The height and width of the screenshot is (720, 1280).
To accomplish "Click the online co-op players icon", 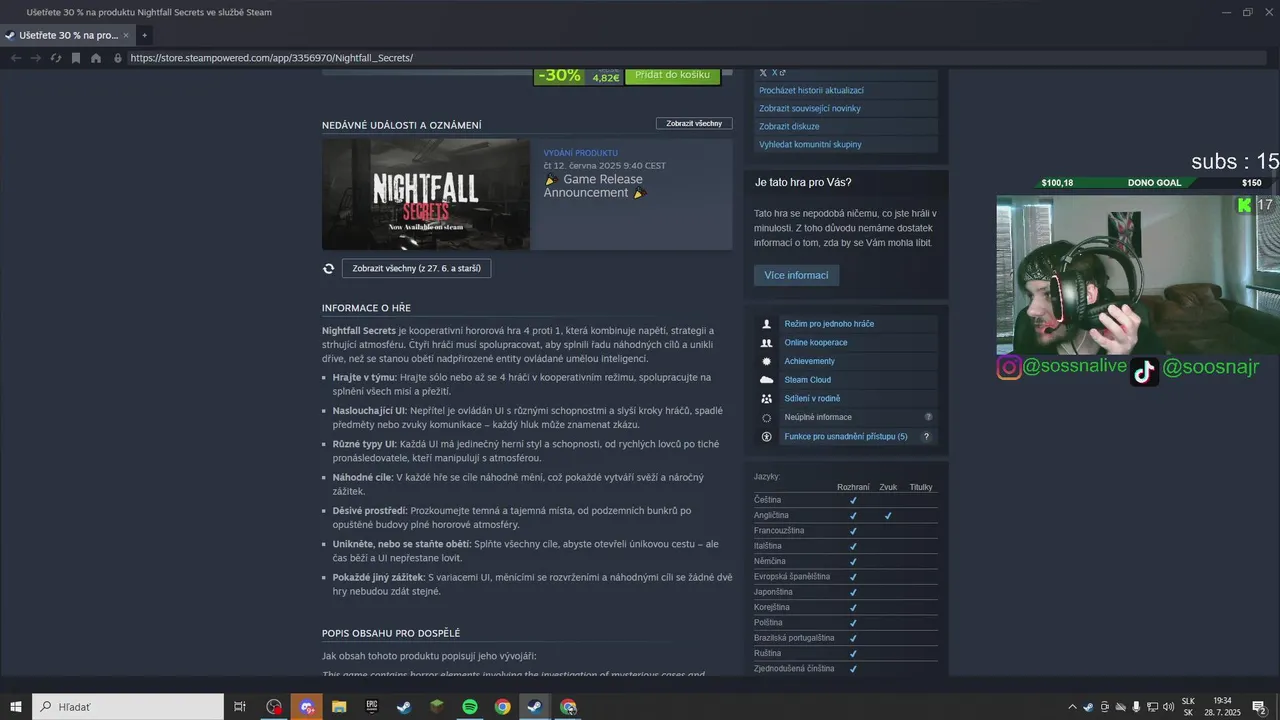I will point(766,342).
